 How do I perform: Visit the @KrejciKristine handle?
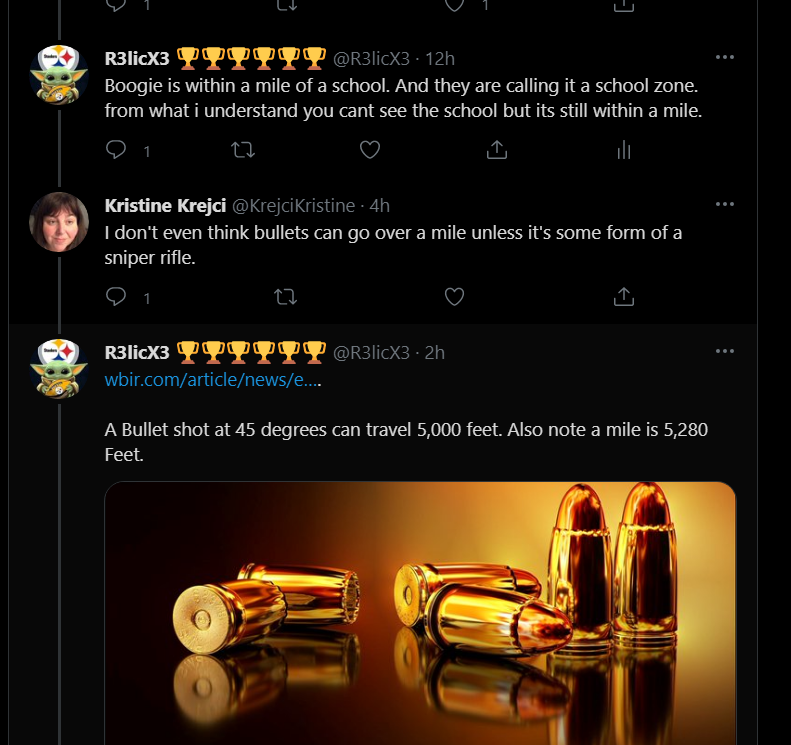294,206
